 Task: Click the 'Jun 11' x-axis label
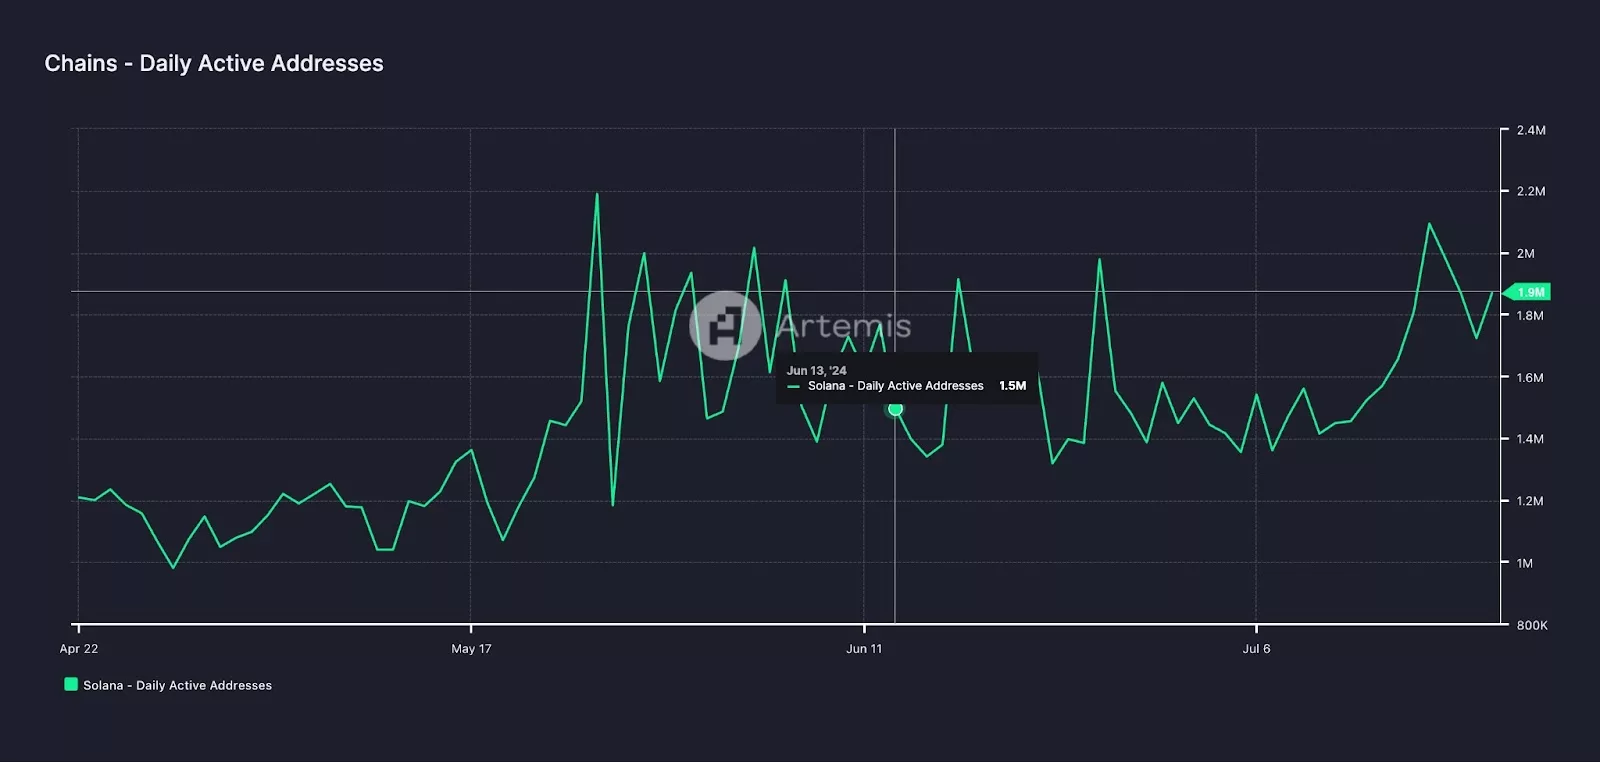click(x=864, y=648)
